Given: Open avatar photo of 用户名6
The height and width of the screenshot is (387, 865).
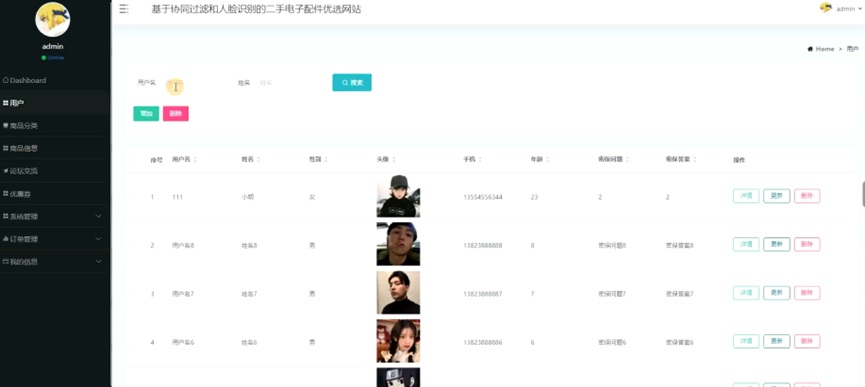Looking at the screenshot, I should point(398,341).
